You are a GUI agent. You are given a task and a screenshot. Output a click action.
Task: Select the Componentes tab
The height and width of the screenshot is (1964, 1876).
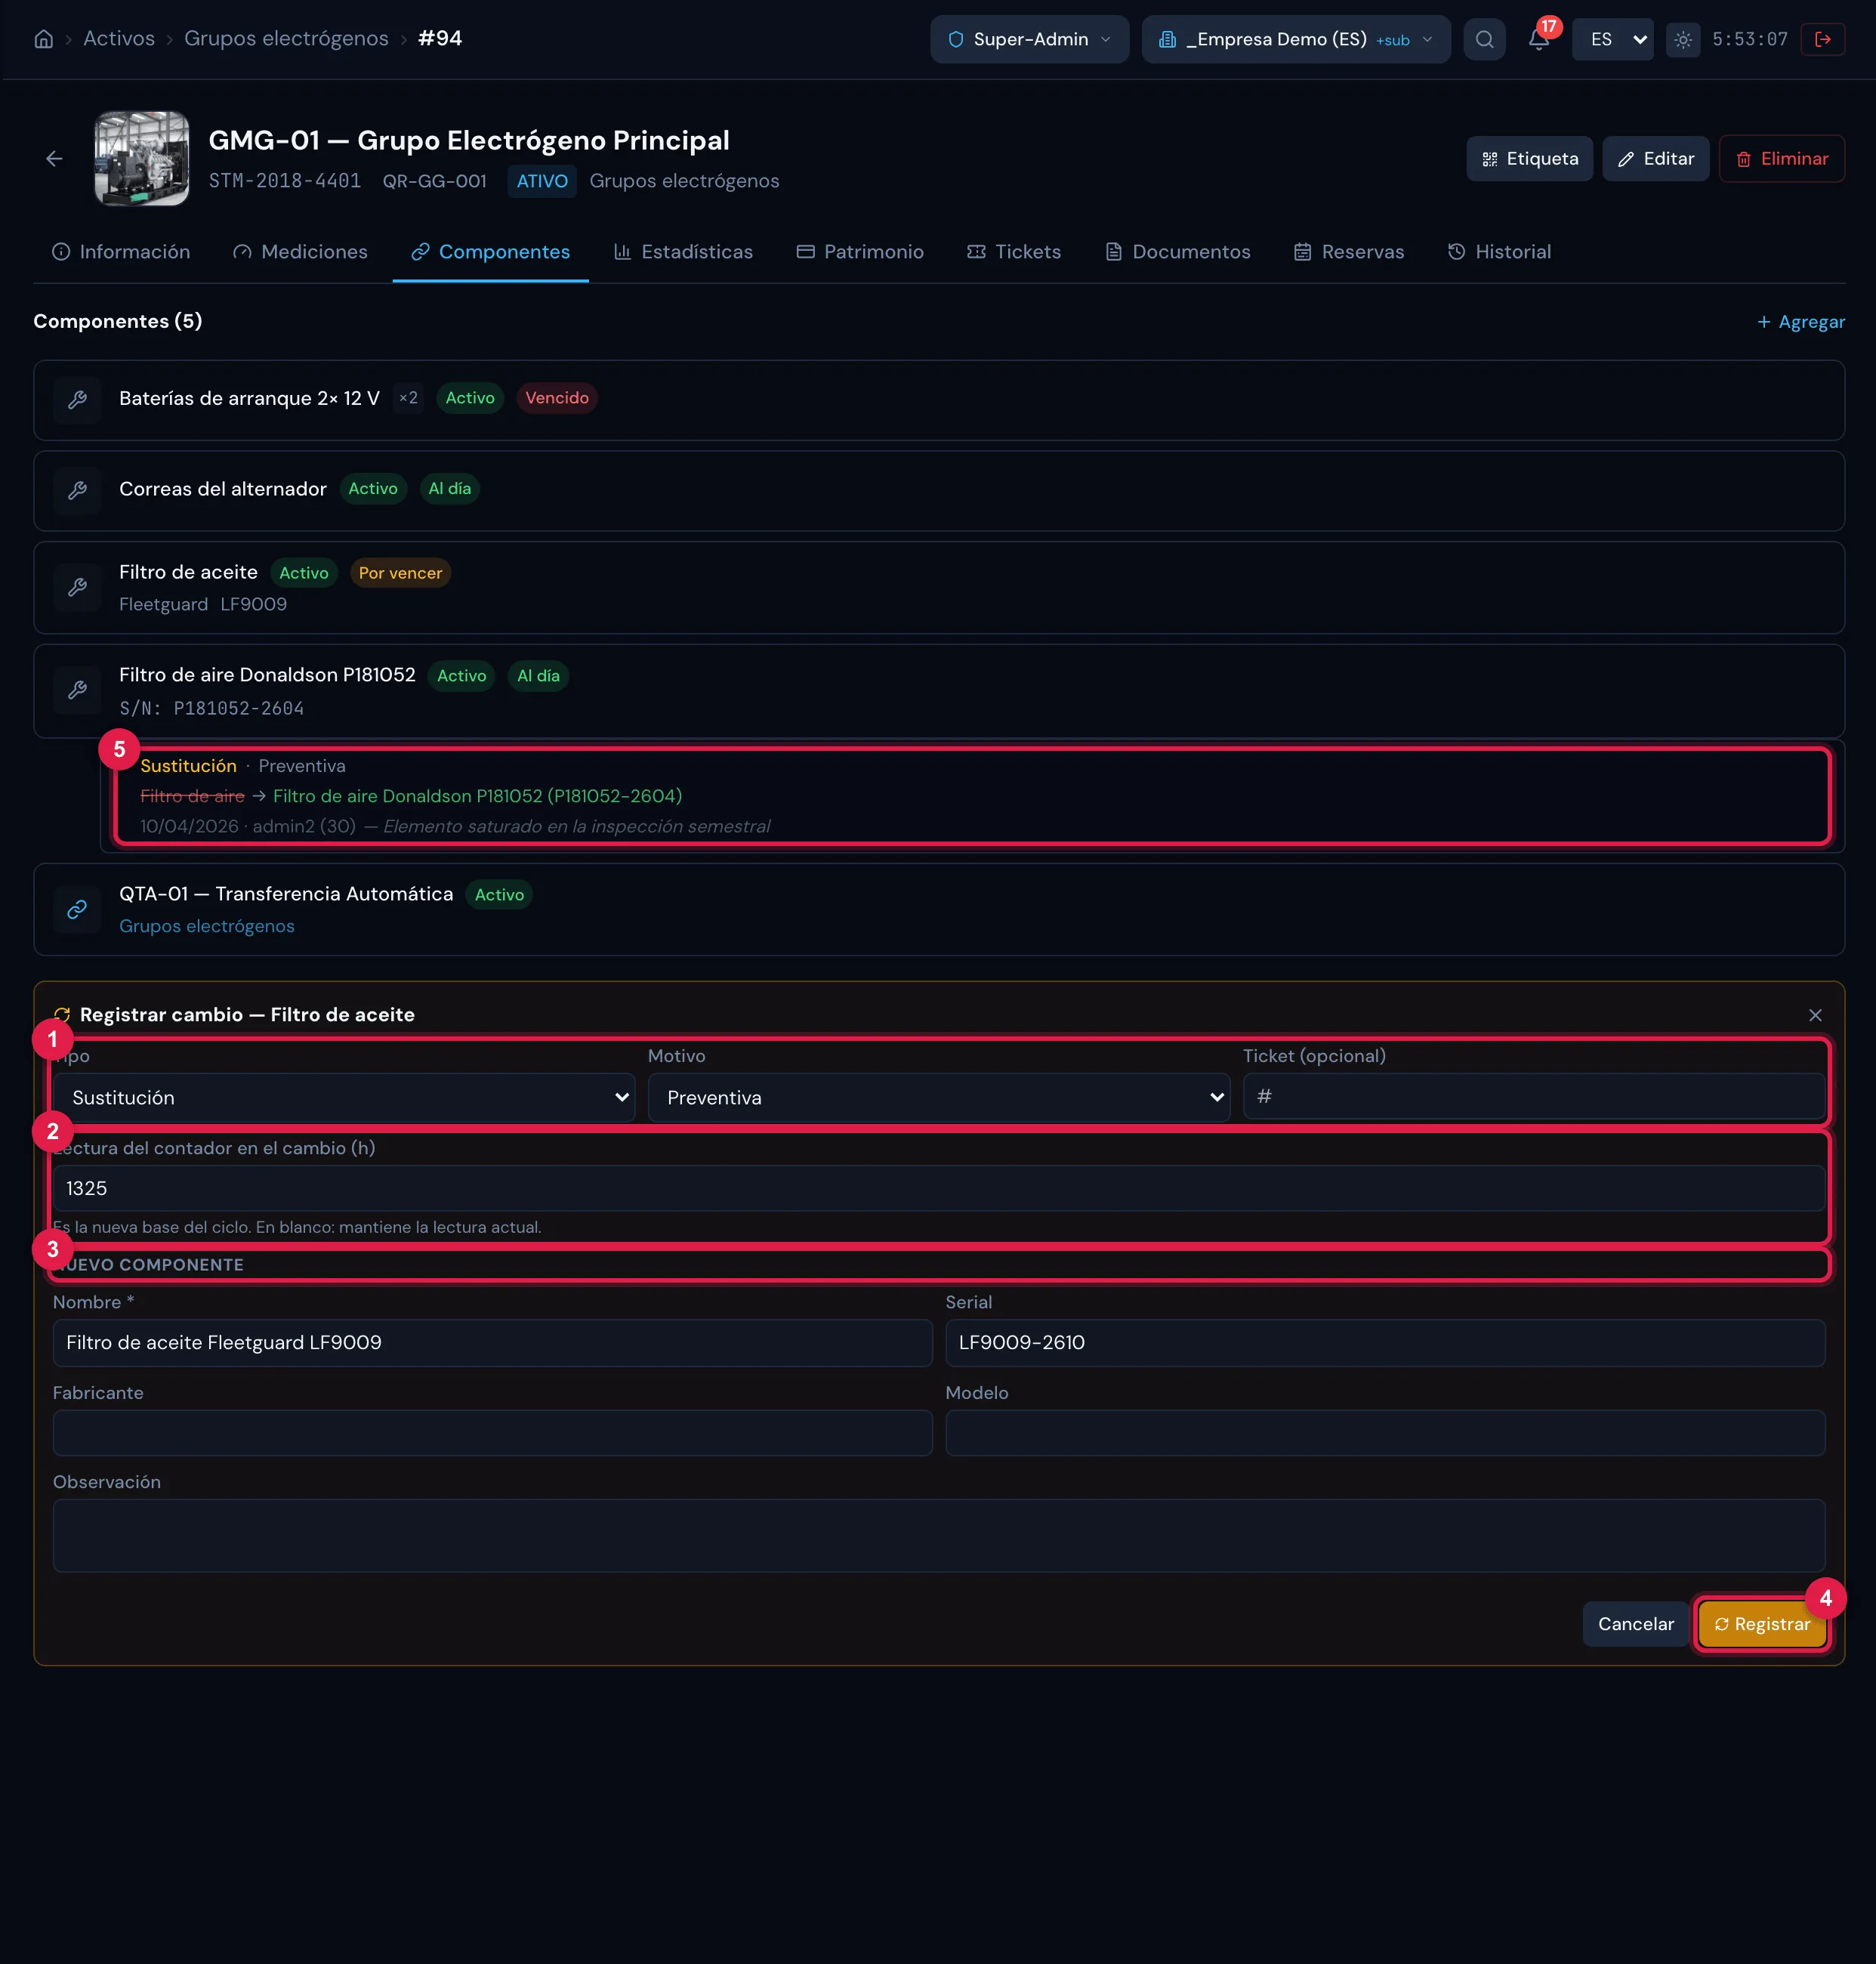coord(490,252)
